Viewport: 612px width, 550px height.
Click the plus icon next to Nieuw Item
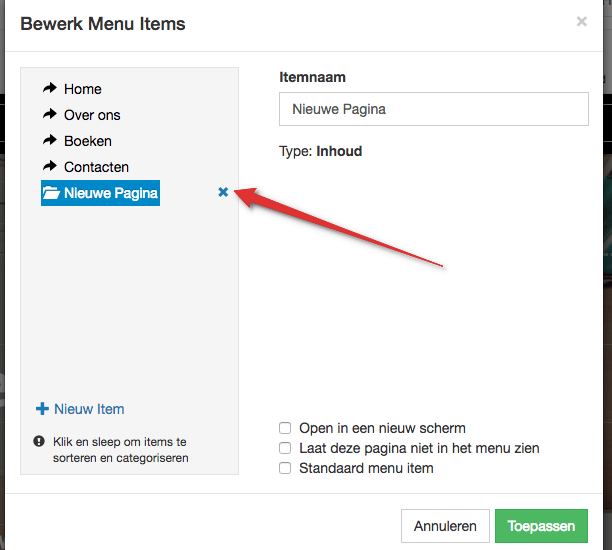coord(42,408)
